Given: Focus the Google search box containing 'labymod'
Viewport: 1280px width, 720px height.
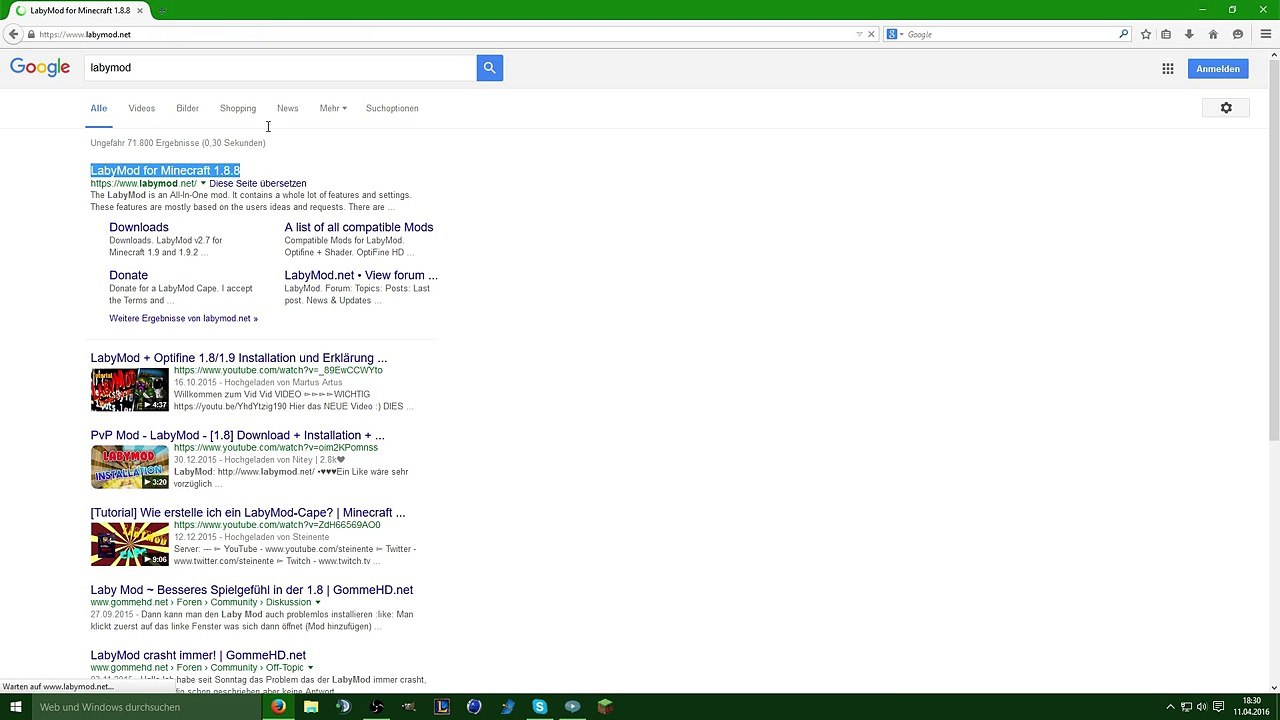Looking at the screenshot, I should coord(281,68).
